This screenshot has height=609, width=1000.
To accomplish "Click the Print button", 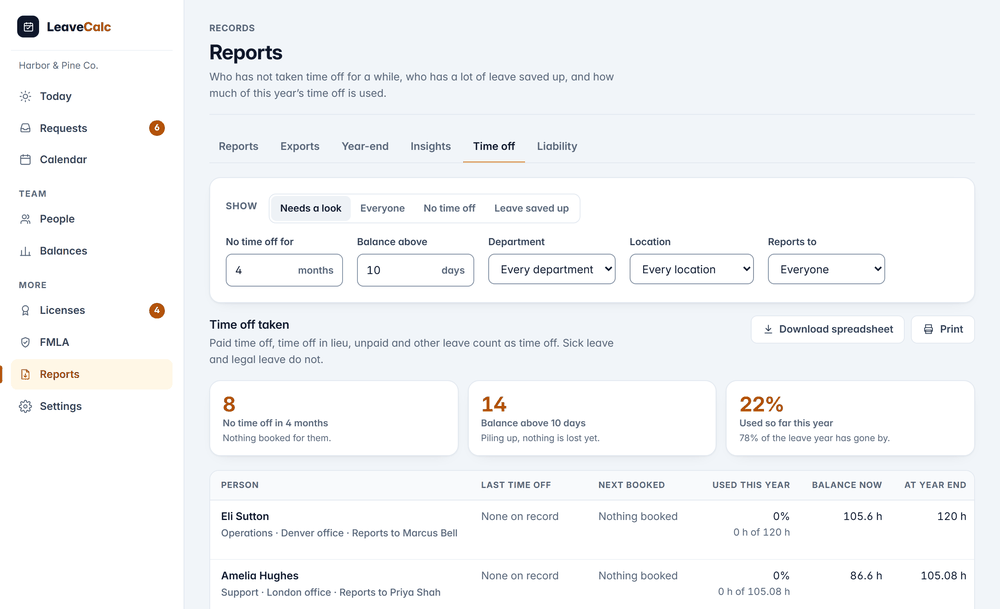I will pyautogui.click(x=943, y=329).
